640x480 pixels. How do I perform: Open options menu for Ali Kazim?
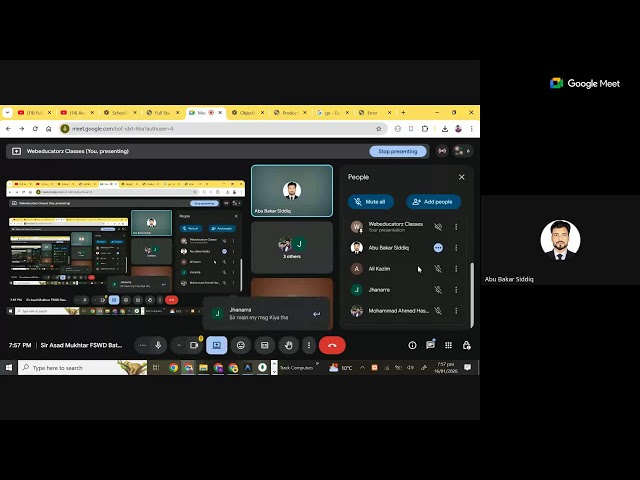click(x=456, y=269)
